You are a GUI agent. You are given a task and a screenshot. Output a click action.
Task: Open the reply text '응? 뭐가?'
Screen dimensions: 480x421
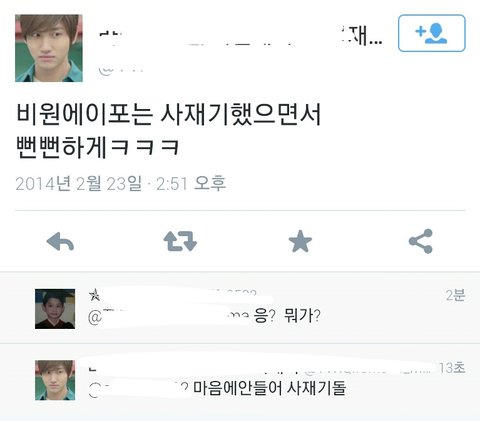point(287,315)
